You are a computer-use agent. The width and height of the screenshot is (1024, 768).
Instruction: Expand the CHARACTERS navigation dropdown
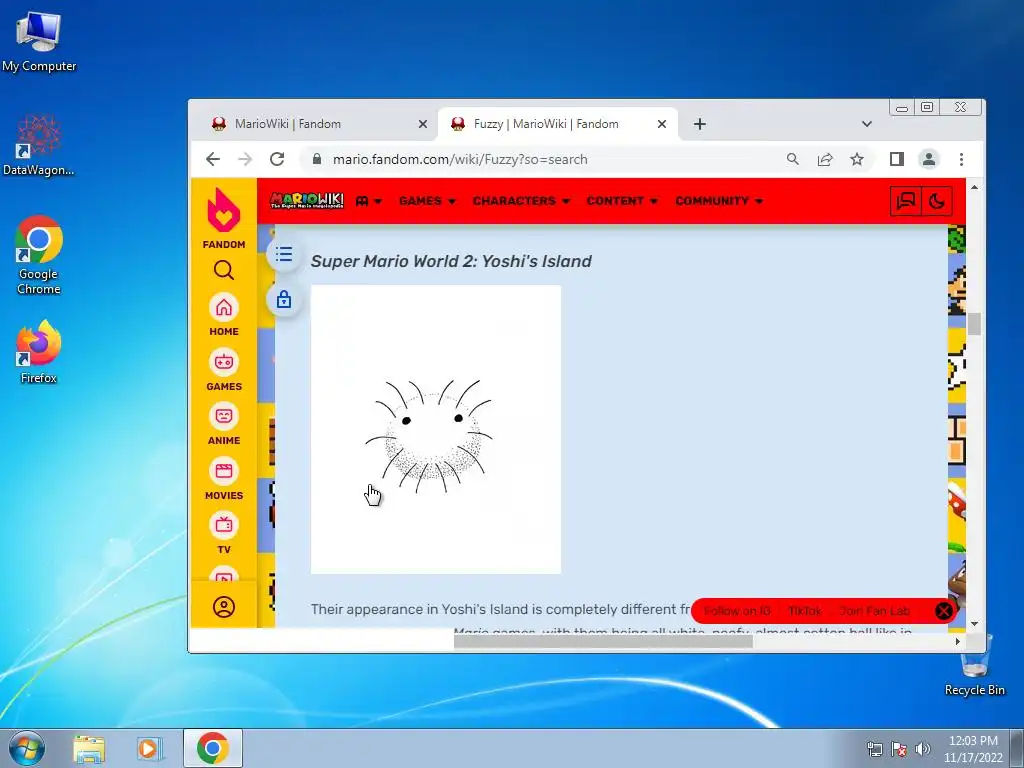(x=521, y=201)
